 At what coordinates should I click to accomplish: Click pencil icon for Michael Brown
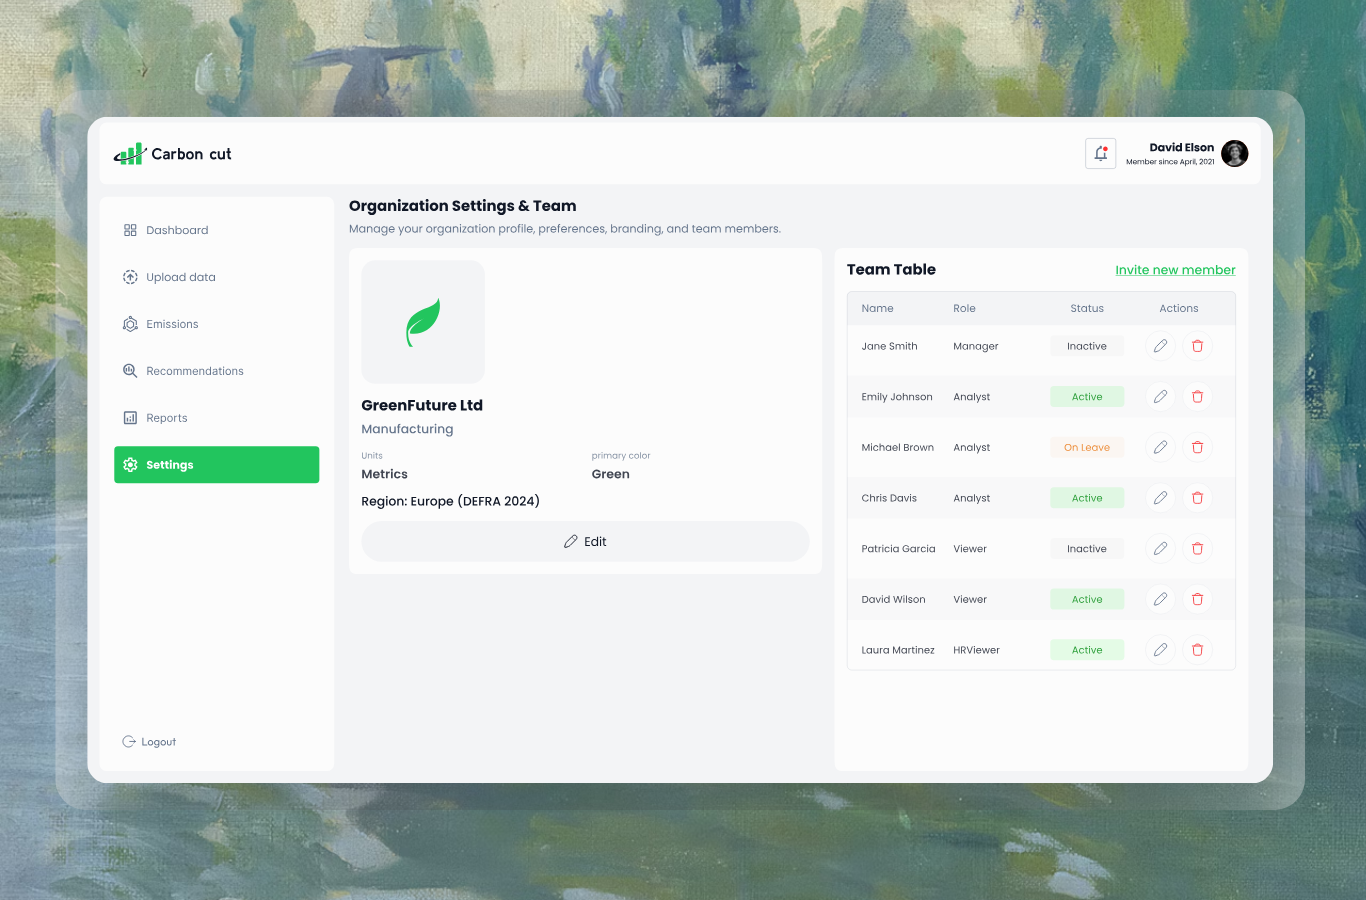click(1160, 447)
